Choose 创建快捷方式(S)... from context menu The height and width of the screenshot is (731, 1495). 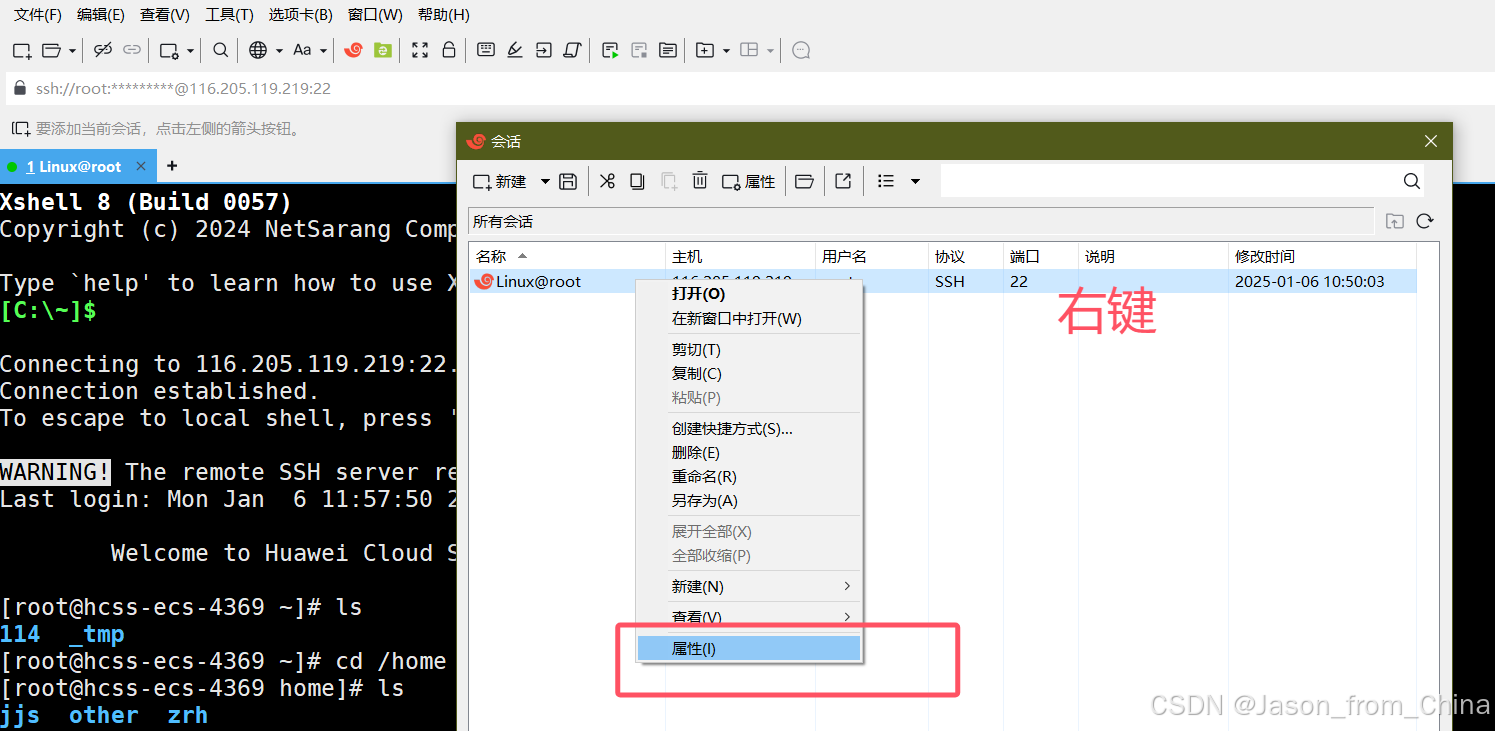pos(749,429)
